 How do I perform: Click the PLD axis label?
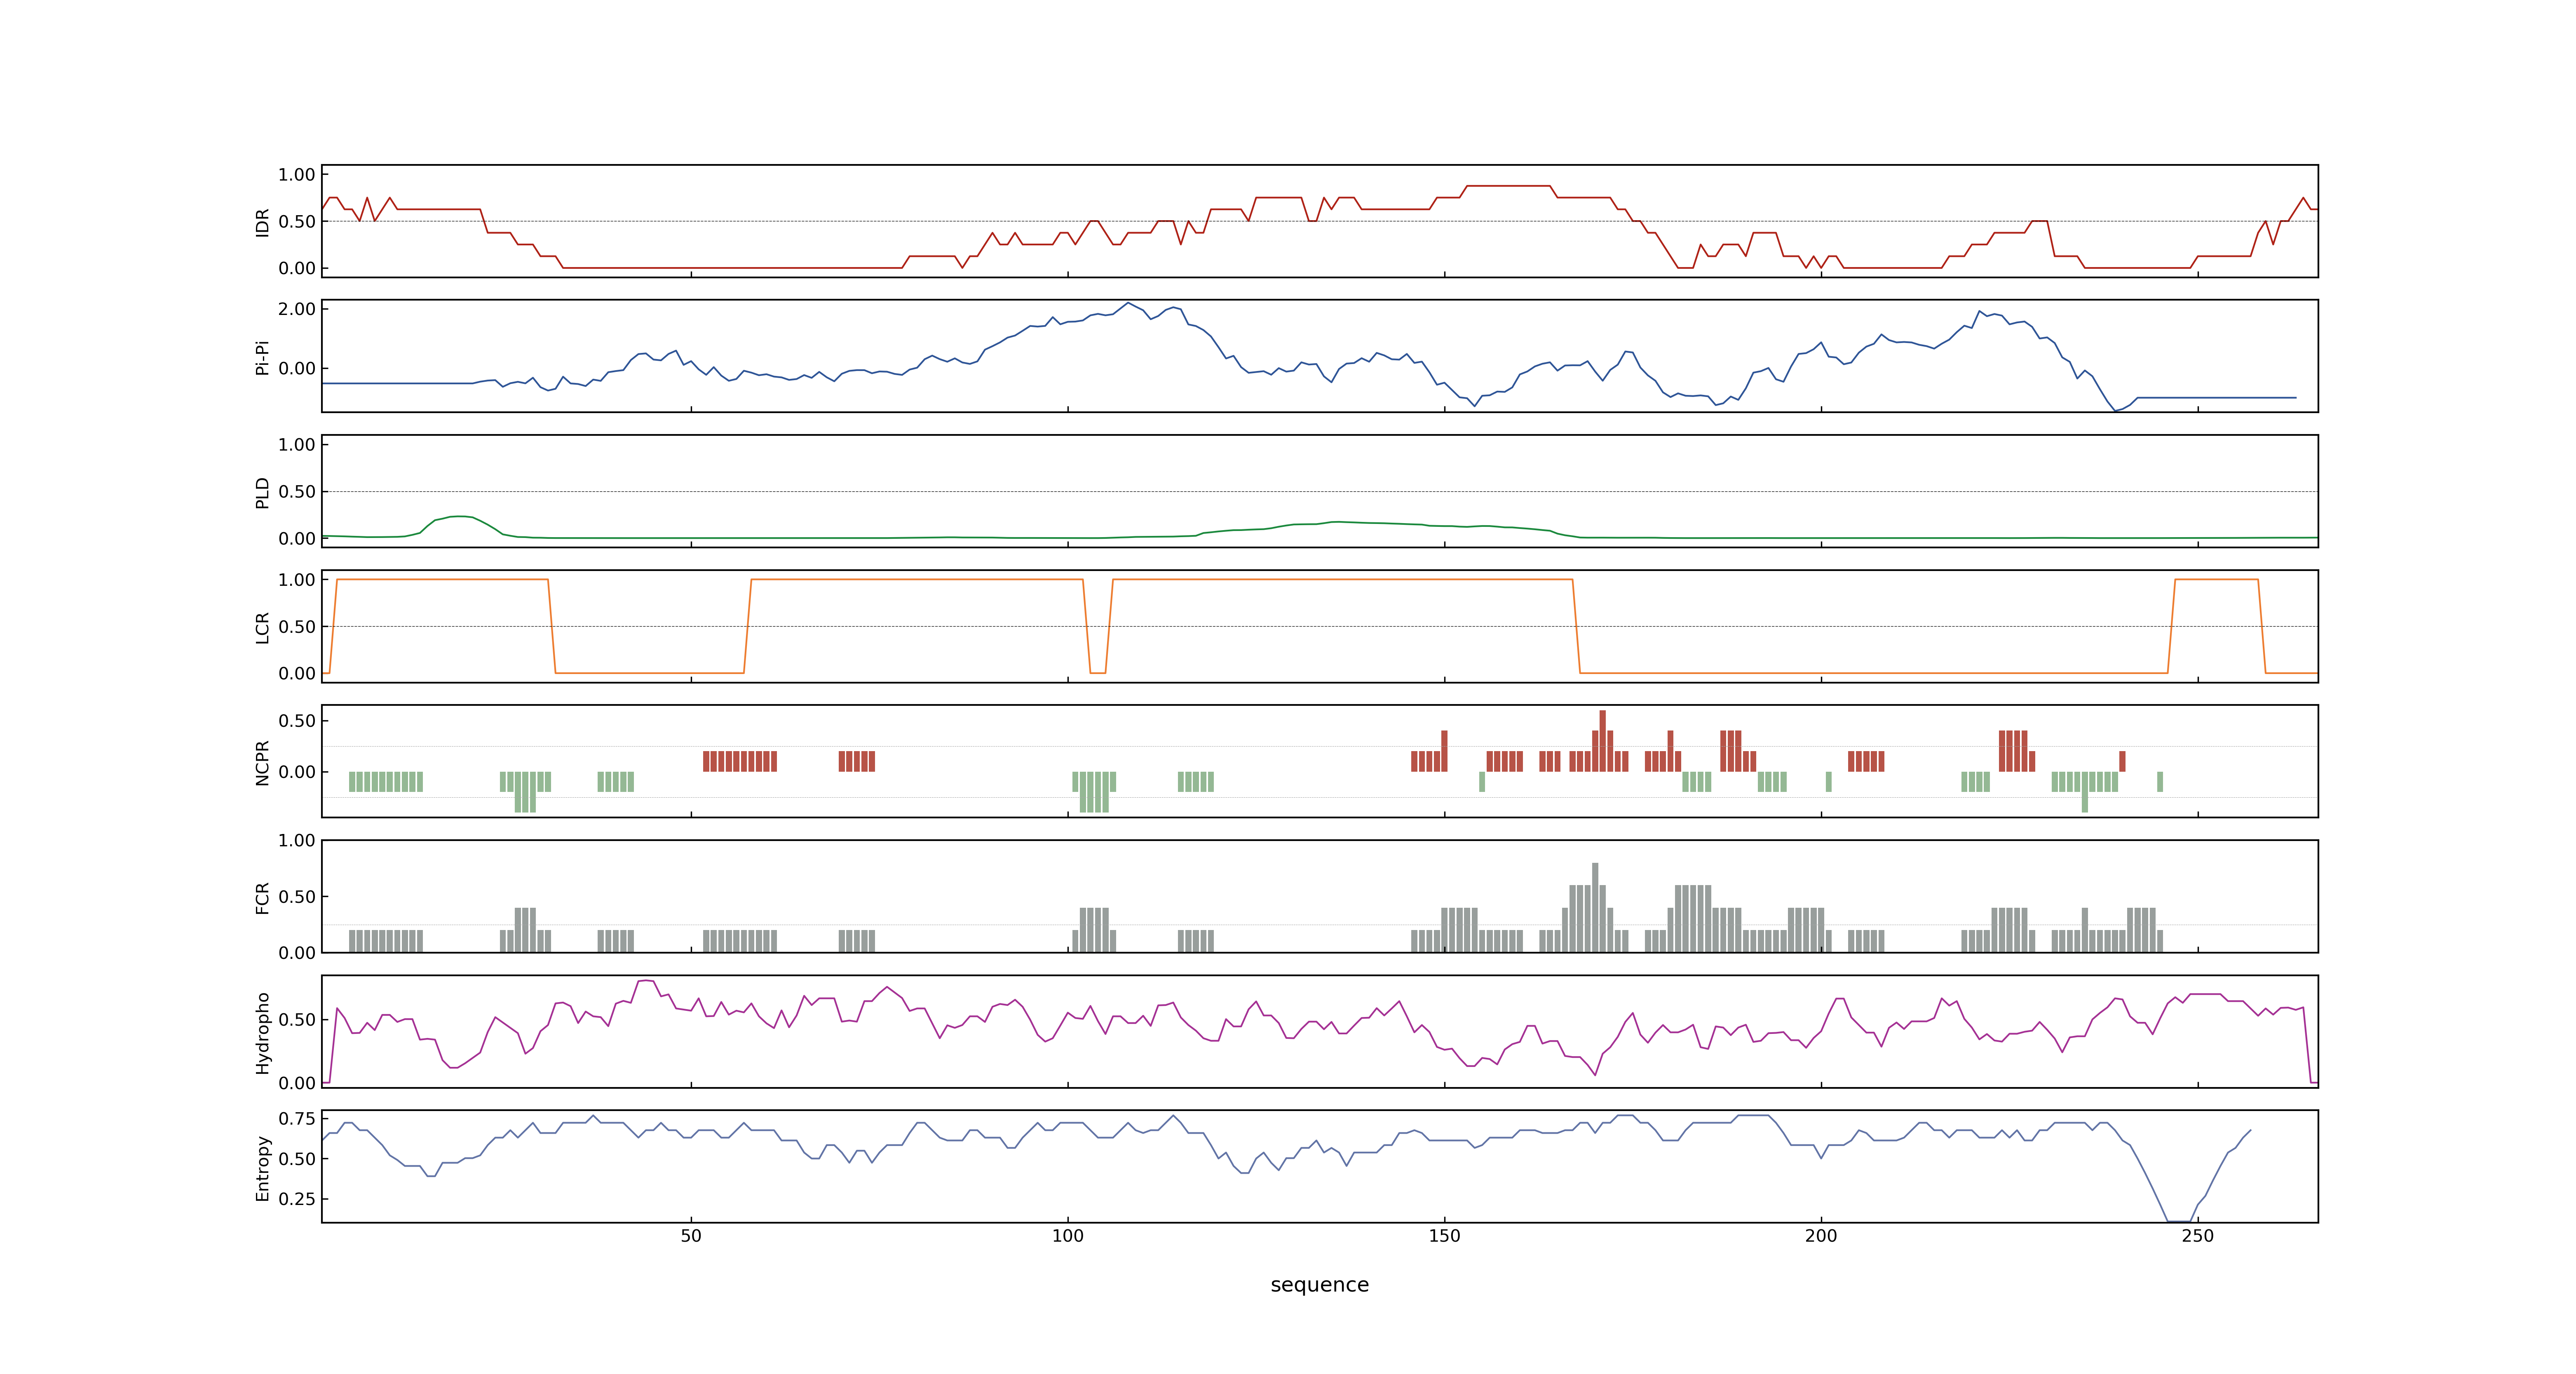[263, 492]
